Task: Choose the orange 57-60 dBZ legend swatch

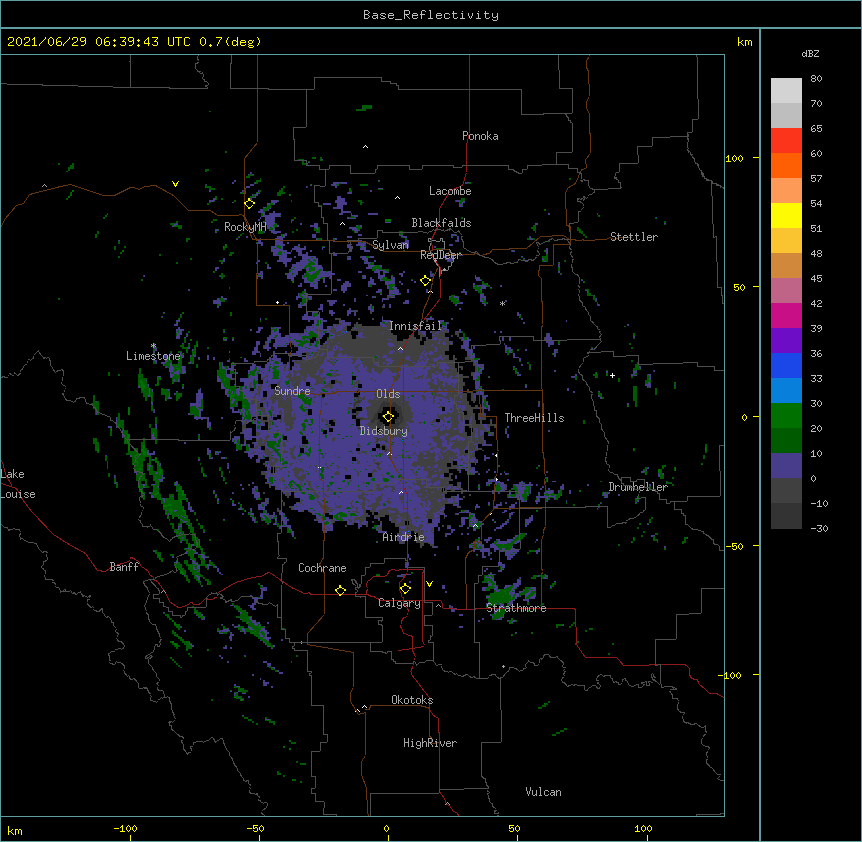Action: [786, 165]
